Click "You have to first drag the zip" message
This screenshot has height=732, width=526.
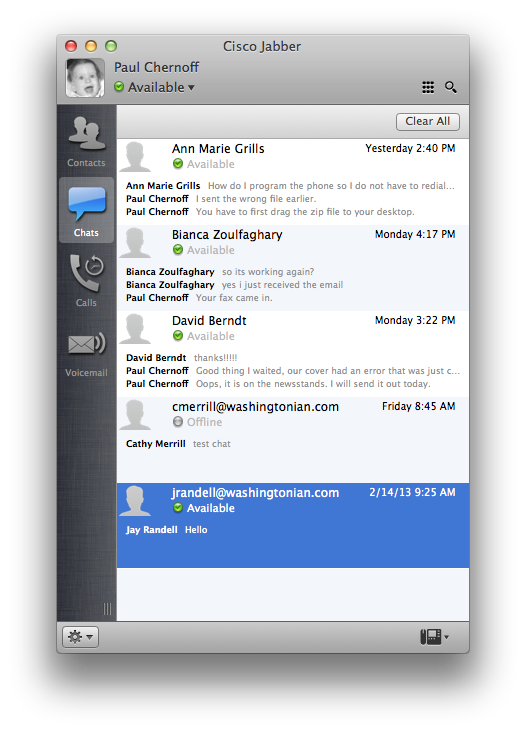[x=305, y=212]
